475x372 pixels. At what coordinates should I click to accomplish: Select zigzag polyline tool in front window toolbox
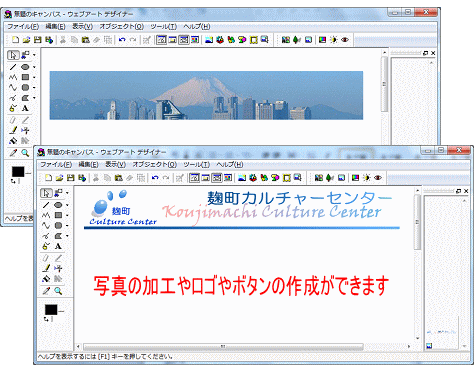click(x=46, y=215)
